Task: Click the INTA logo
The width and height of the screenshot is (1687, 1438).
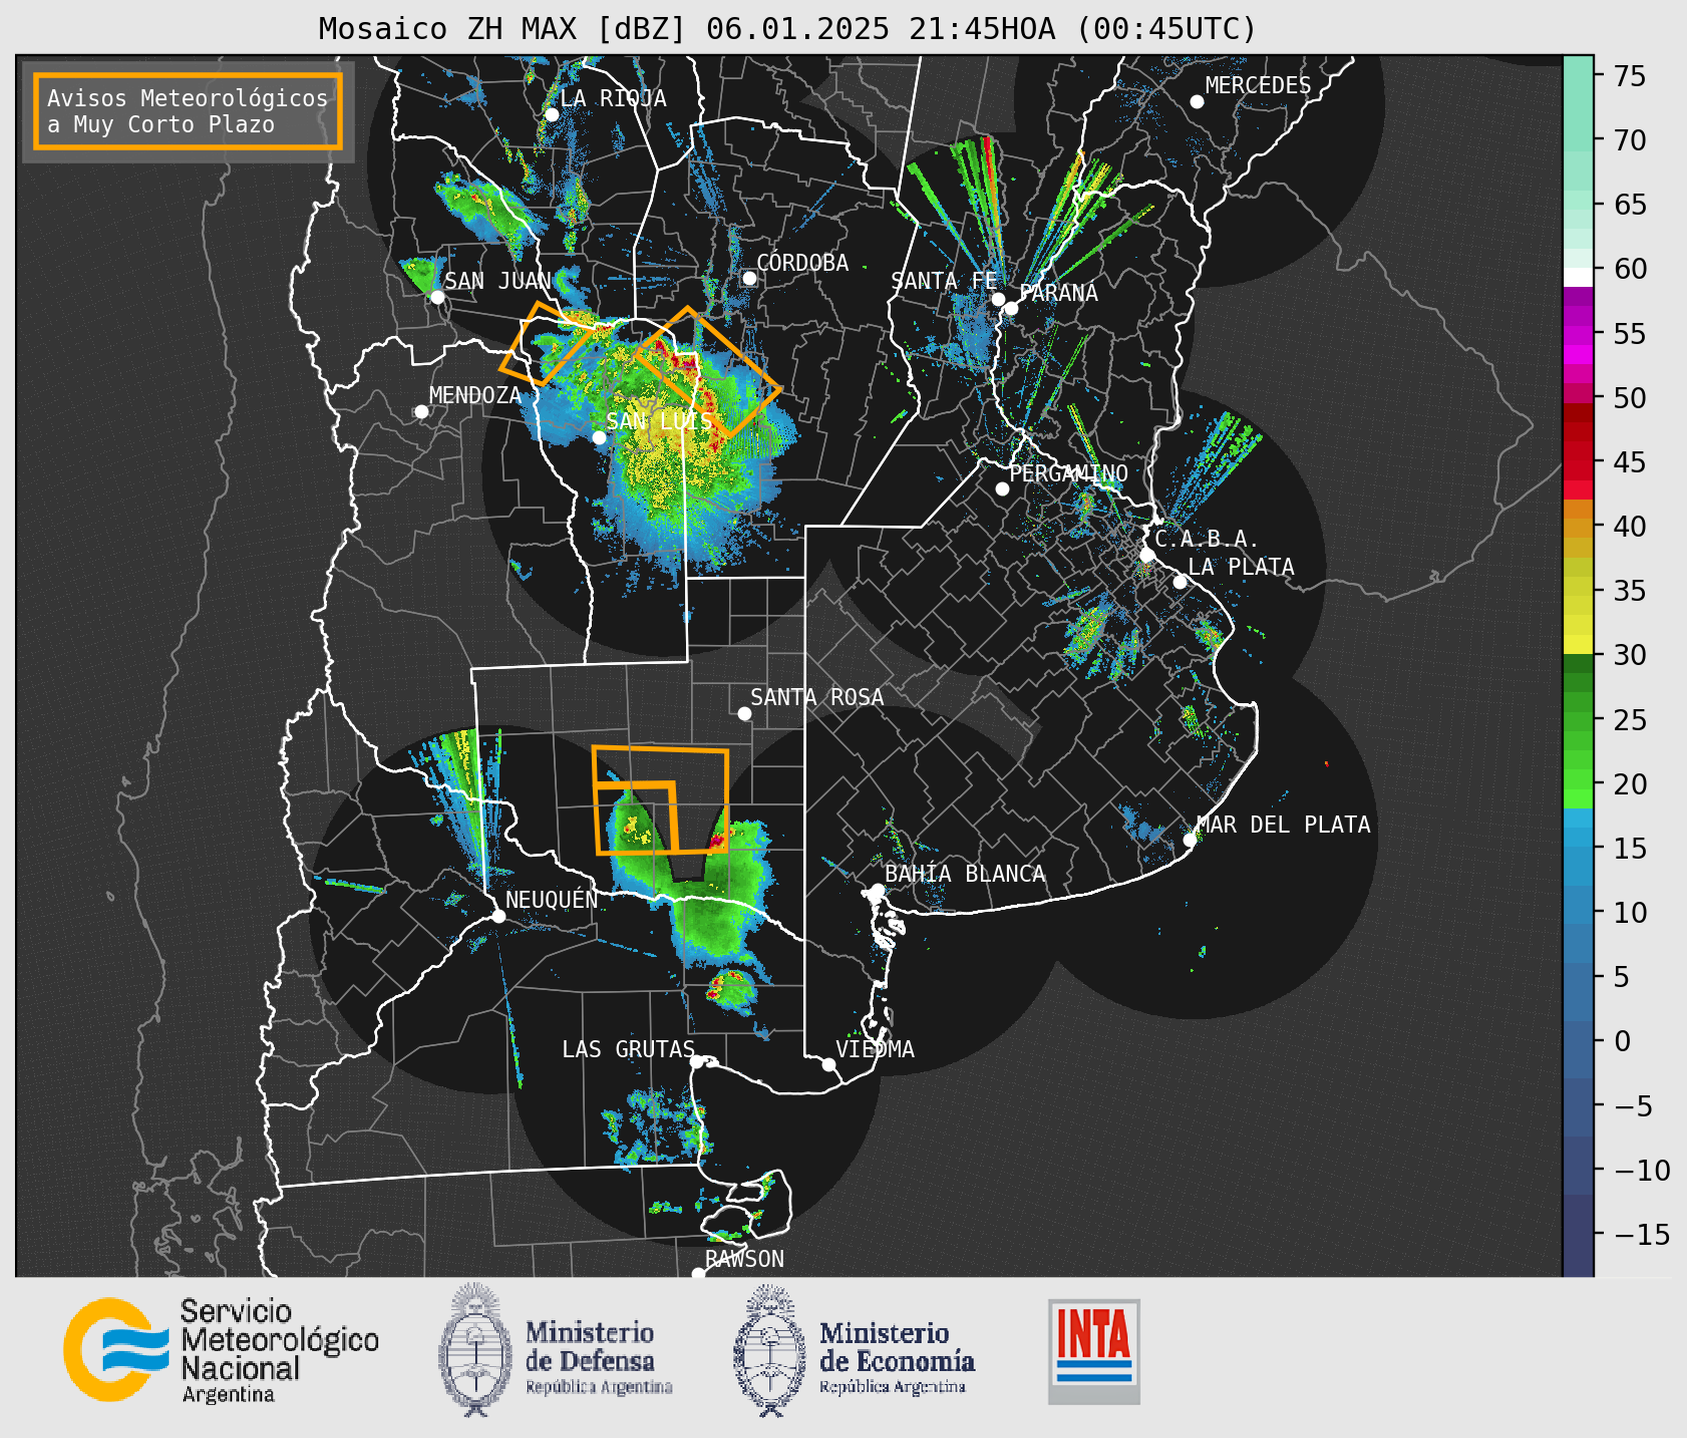Action: [x=1094, y=1351]
